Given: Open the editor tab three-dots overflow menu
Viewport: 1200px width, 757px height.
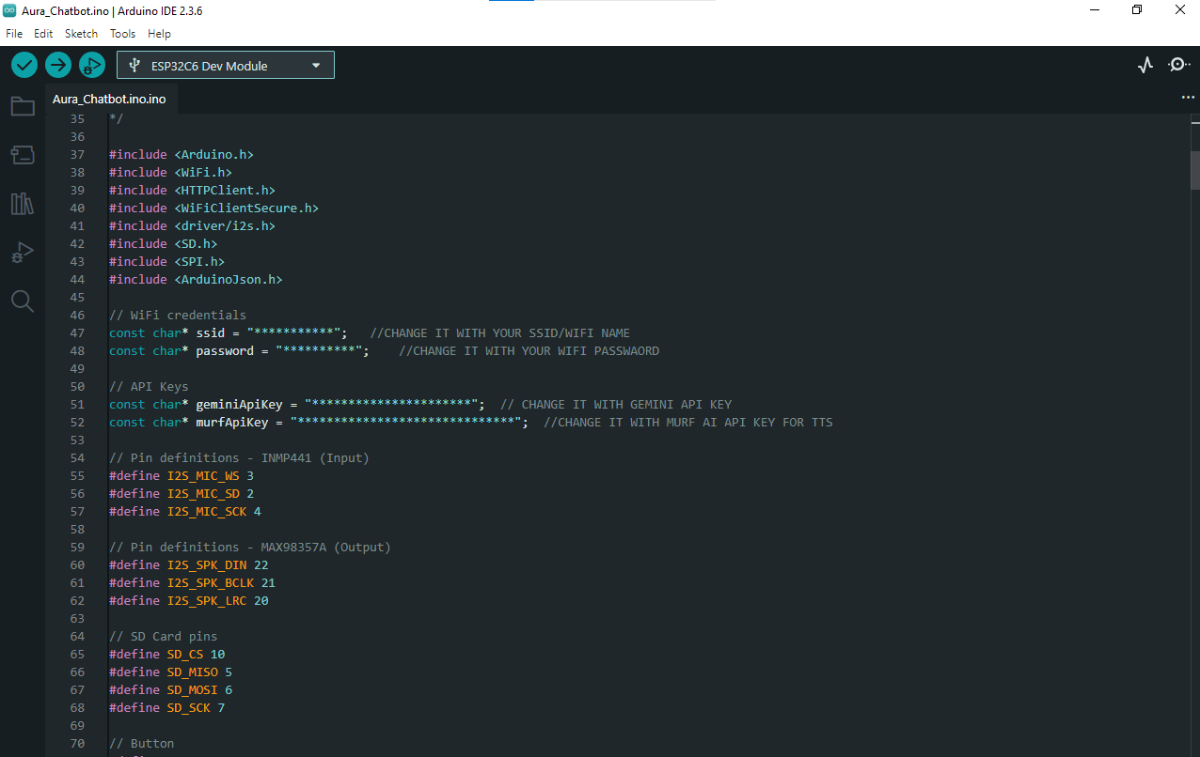Looking at the screenshot, I should [1188, 98].
